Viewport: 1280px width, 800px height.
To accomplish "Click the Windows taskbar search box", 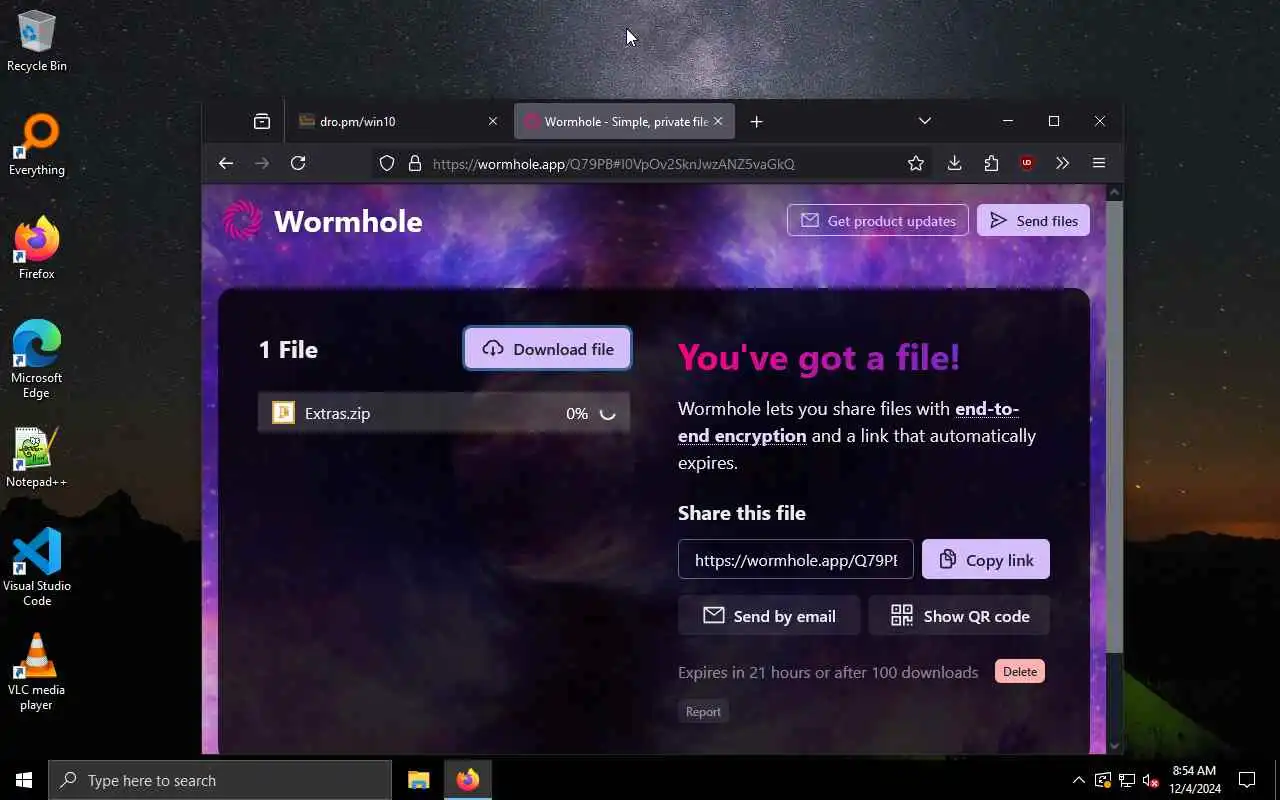I will 220,780.
